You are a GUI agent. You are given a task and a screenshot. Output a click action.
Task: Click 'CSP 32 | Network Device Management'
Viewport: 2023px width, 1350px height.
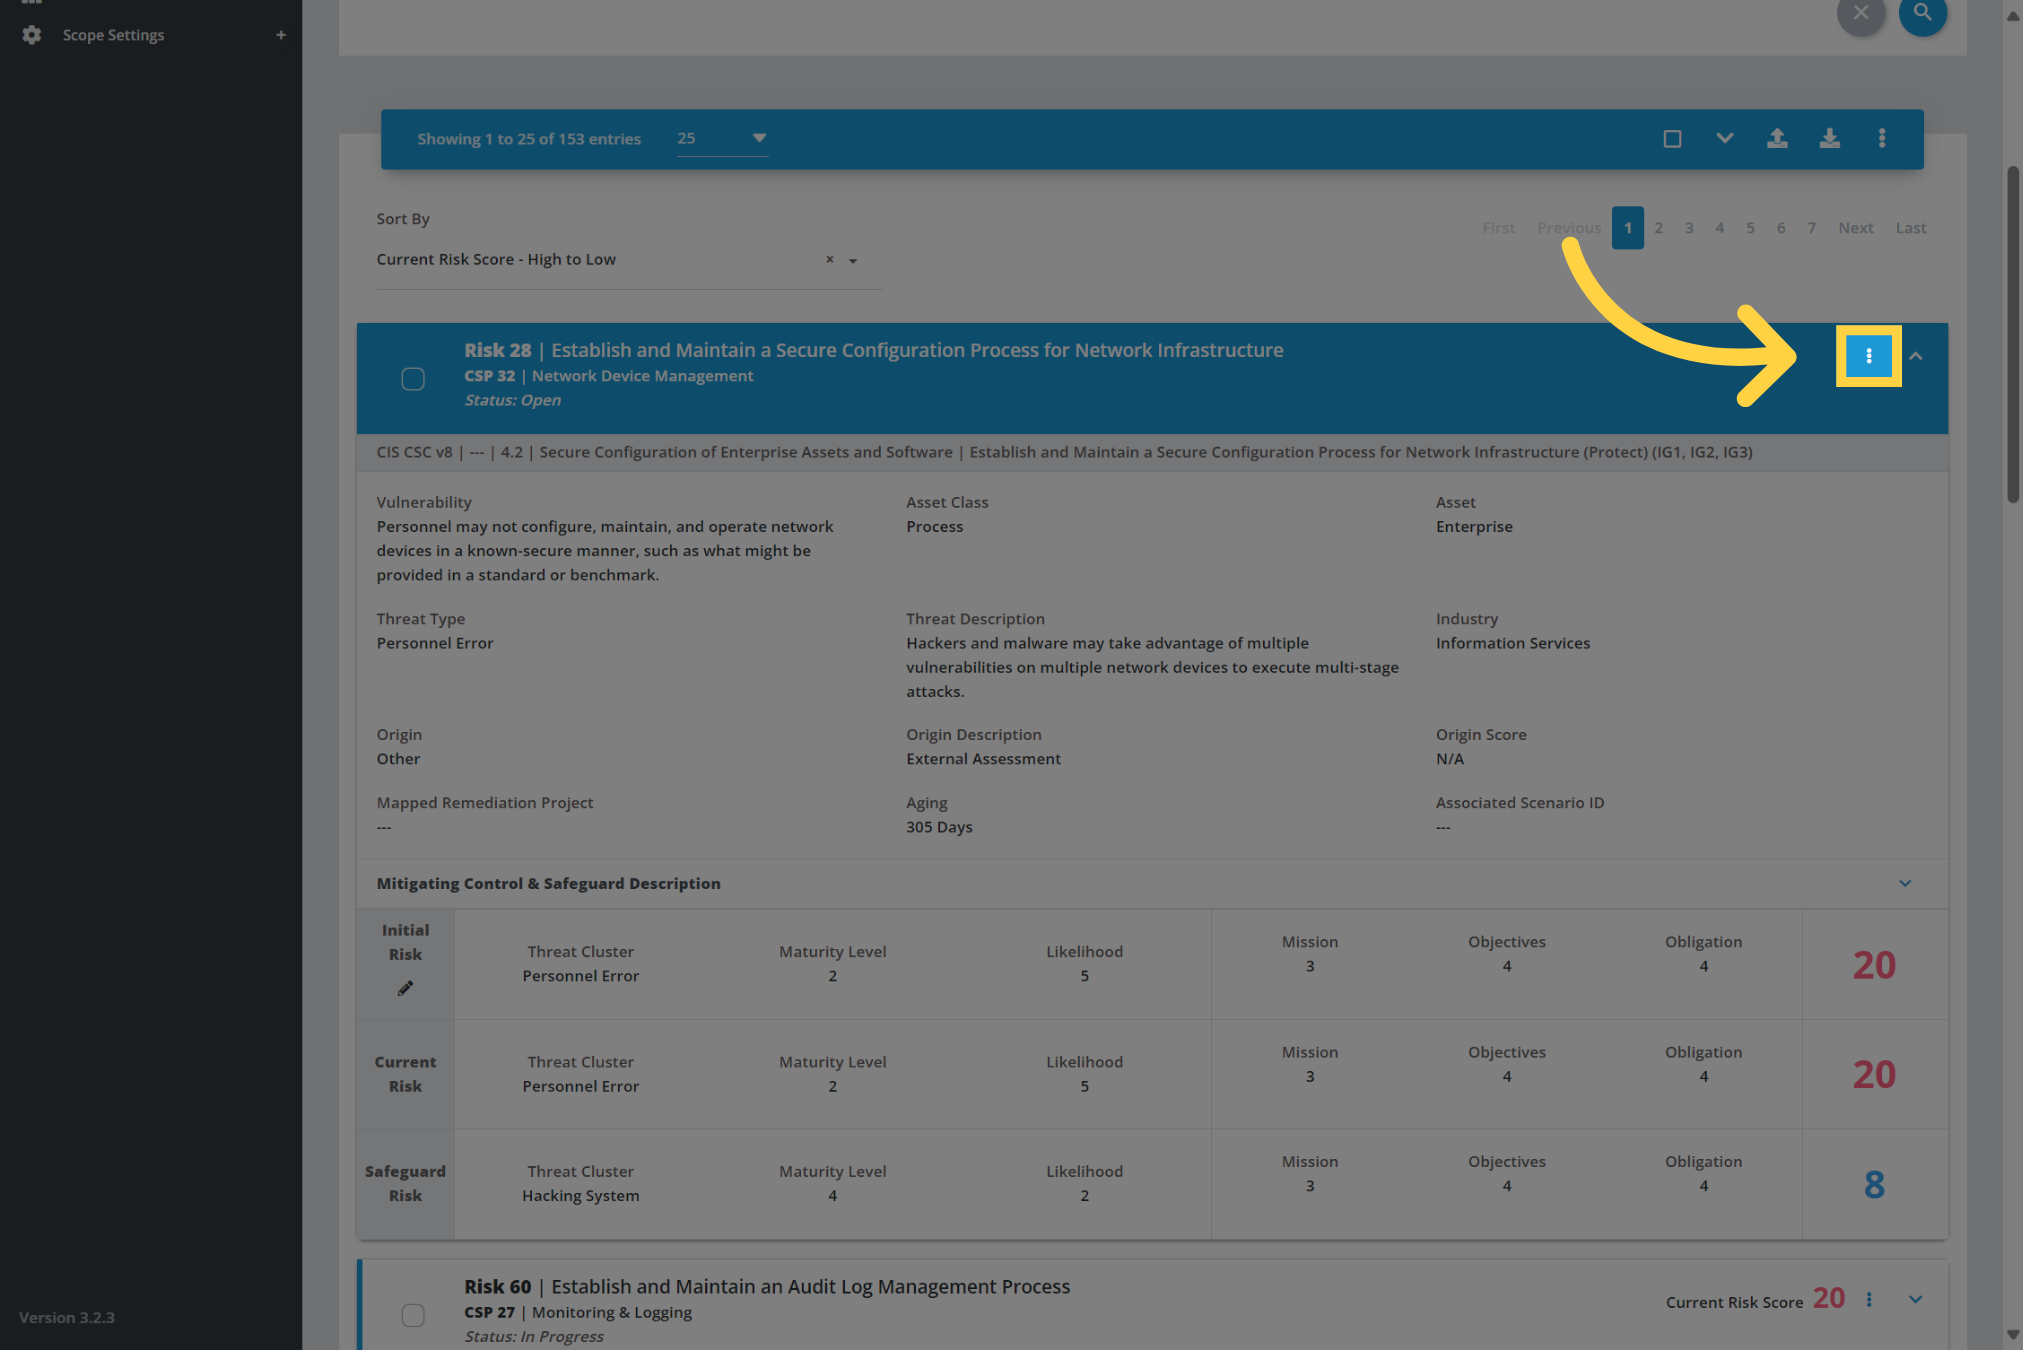click(609, 376)
